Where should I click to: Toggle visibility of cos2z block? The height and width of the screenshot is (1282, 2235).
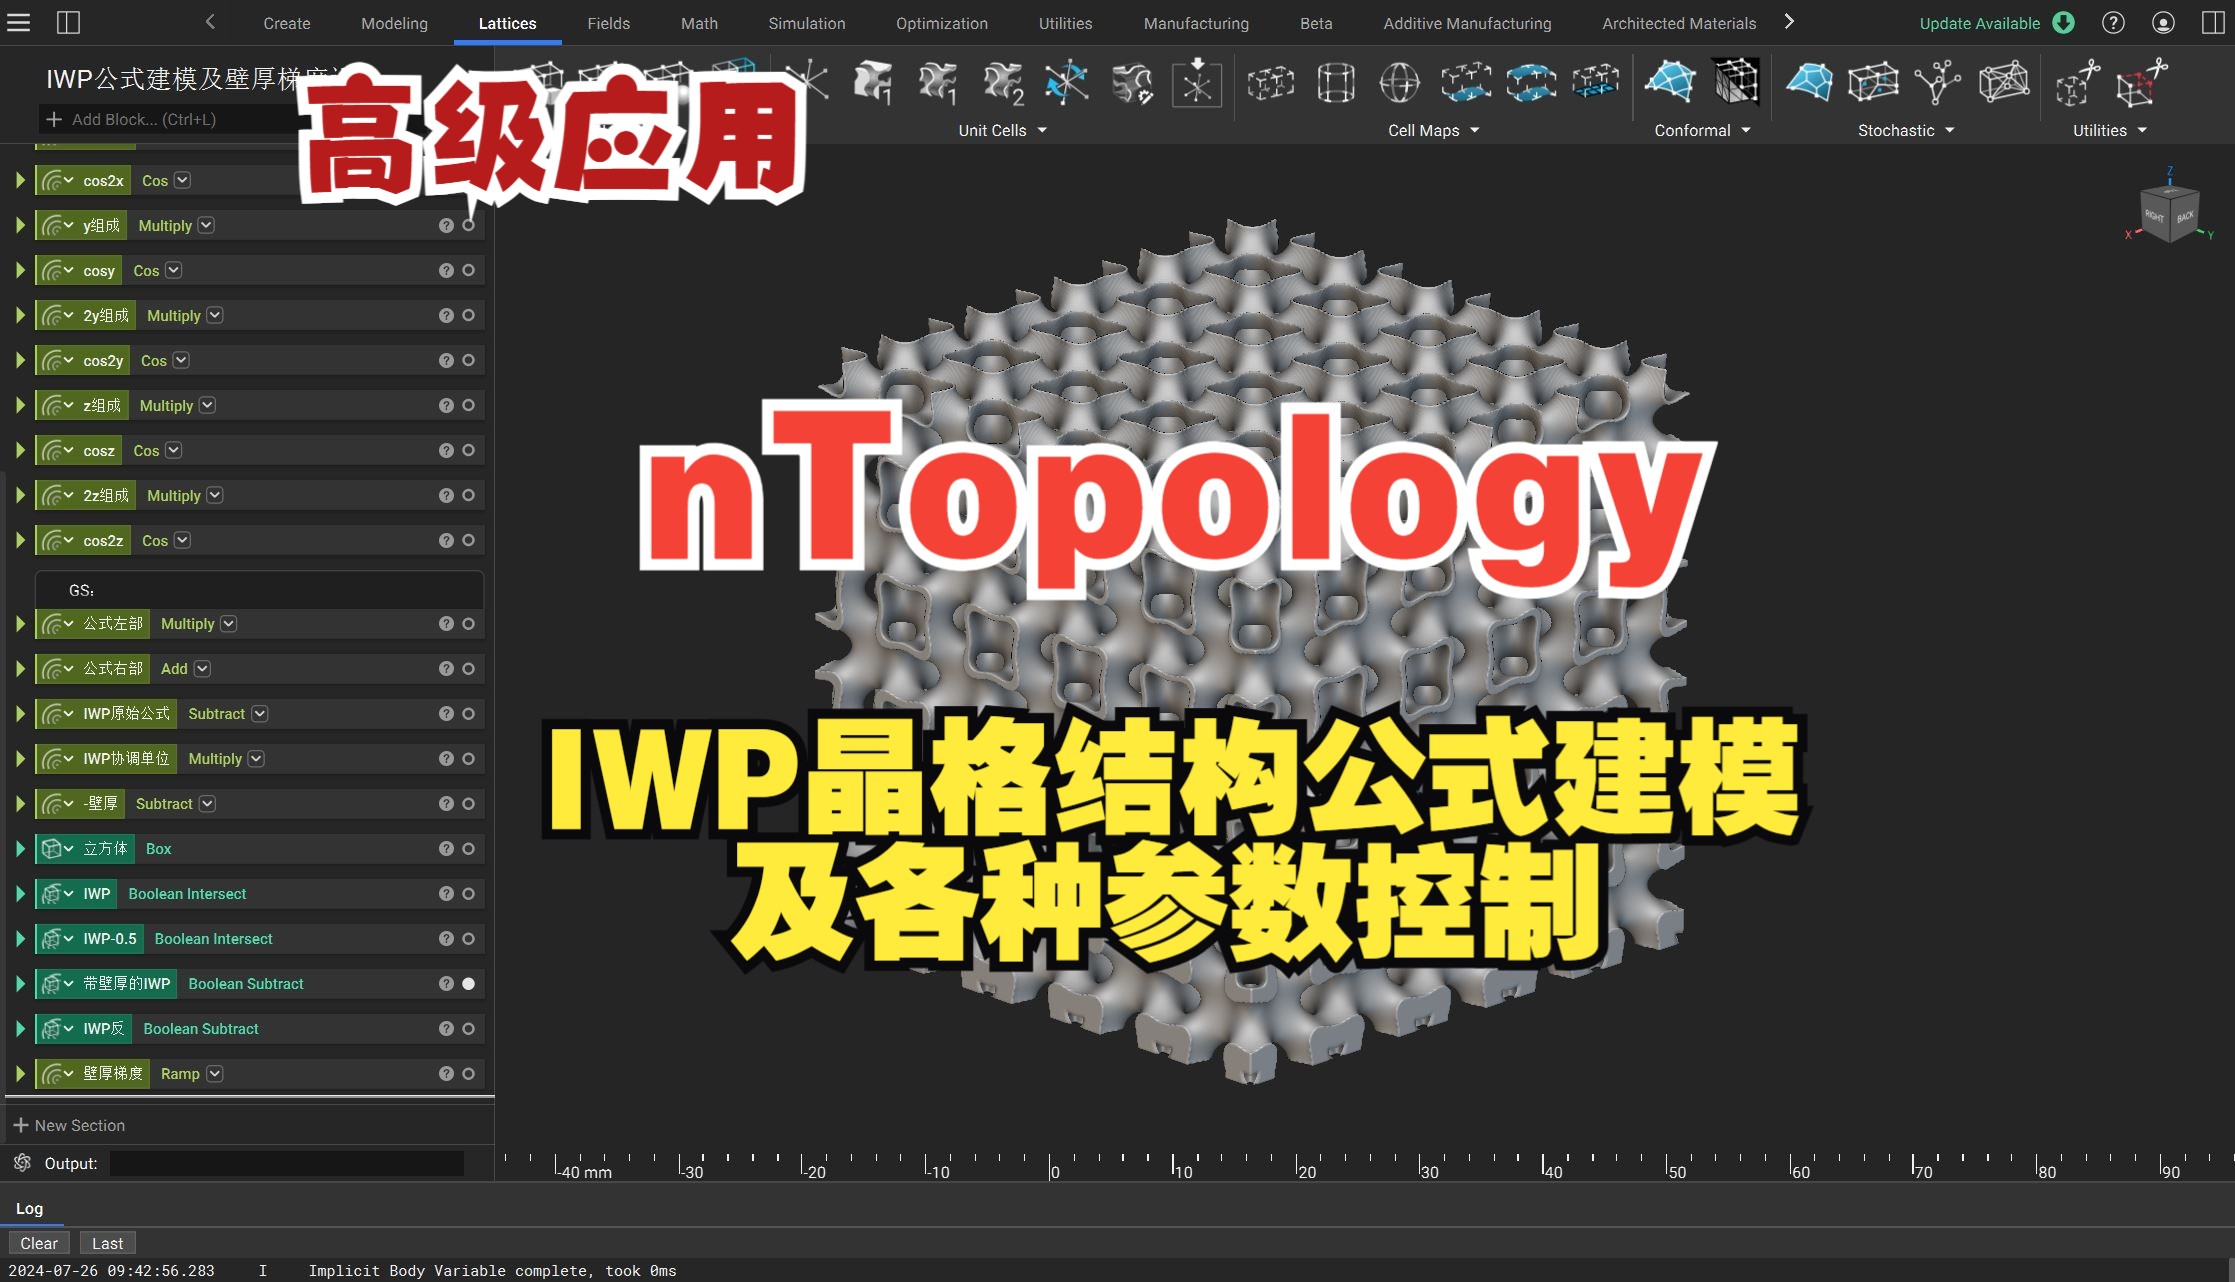coord(468,541)
